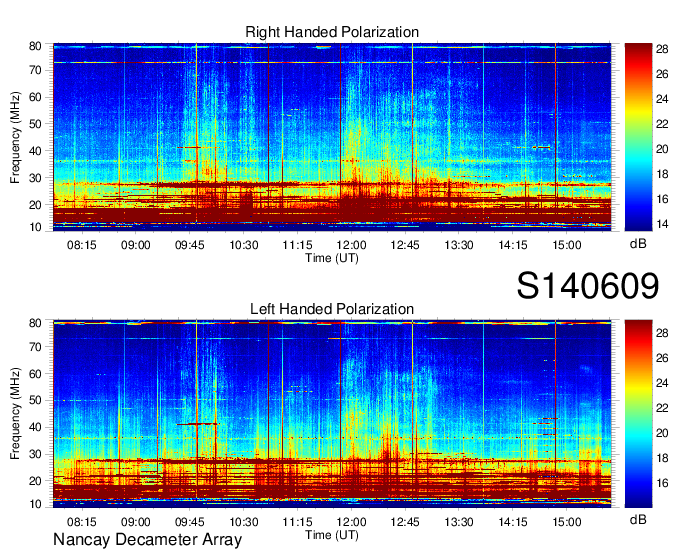Click the "08:15" time tick of Right Handed plot
Image resolution: width=680 pixels, height=552 pixels.
[82, 245]
